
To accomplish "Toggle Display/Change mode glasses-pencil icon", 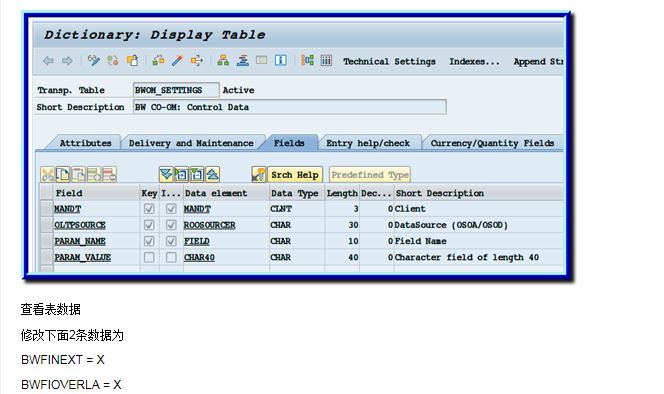I will click(94, 61).
